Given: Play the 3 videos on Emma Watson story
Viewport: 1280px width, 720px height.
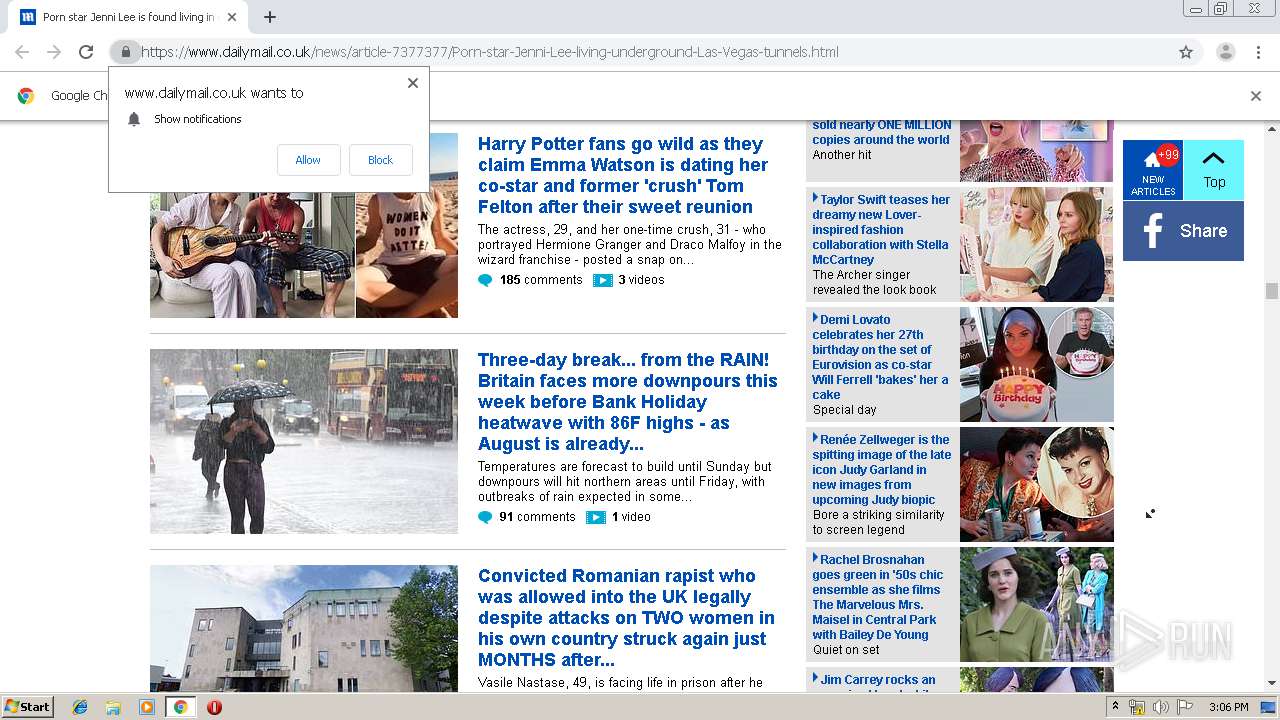Looking at the screenshot, I should tap(629, 280).
